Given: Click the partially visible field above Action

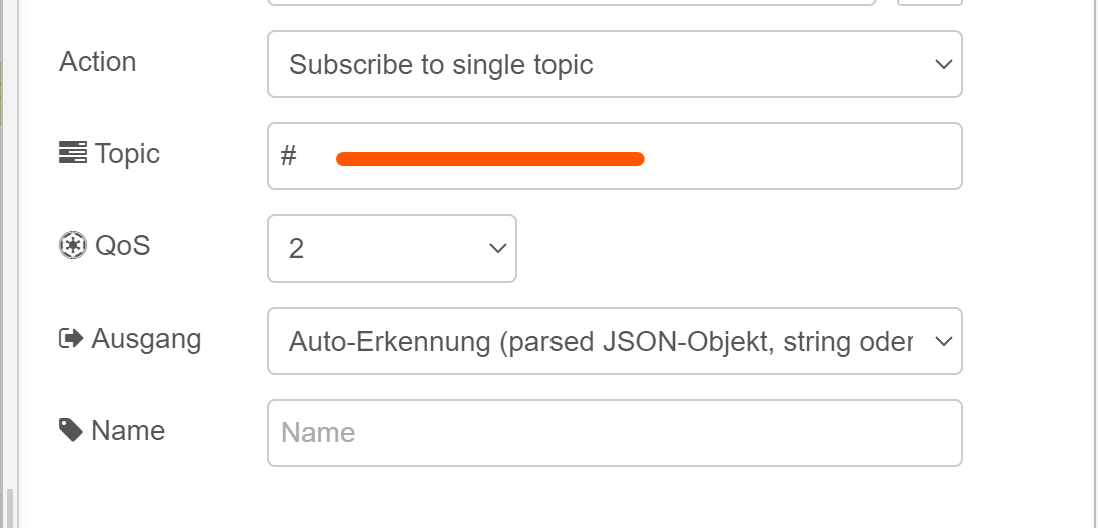Looking at the screenshot, I should (x=571, y=3).
